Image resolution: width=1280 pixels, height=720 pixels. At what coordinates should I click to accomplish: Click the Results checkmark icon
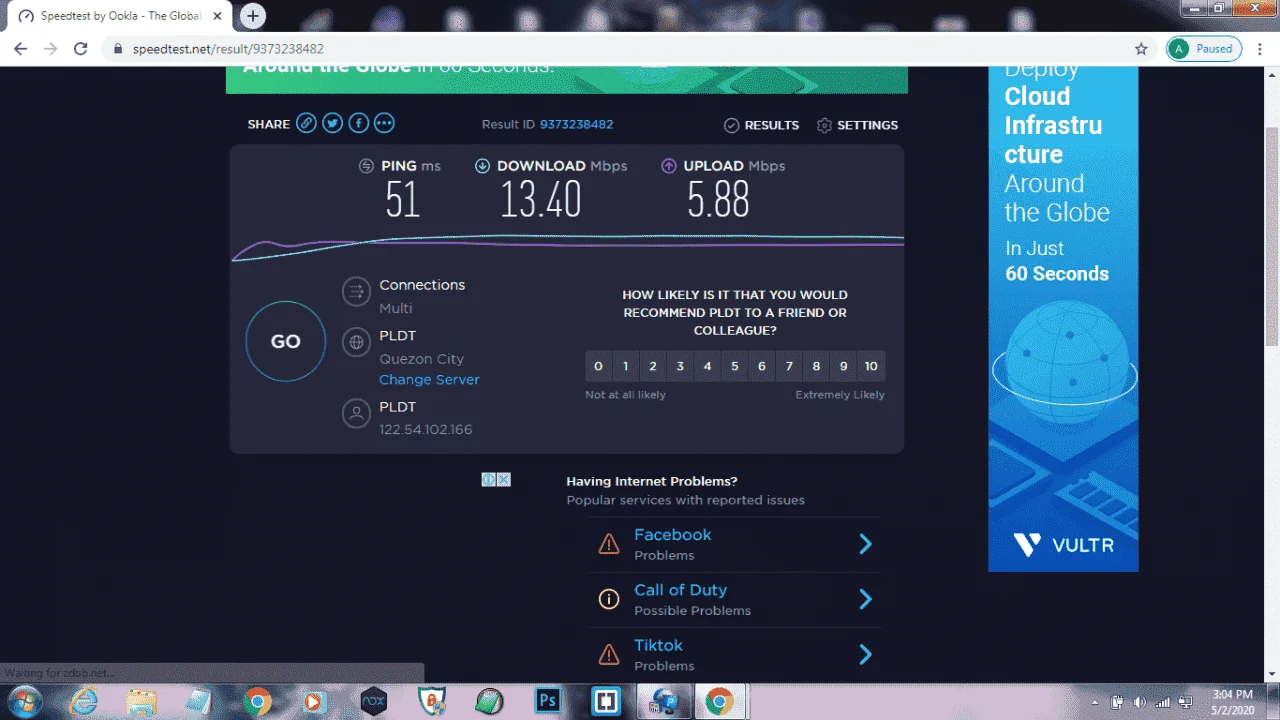click(731, 125)
